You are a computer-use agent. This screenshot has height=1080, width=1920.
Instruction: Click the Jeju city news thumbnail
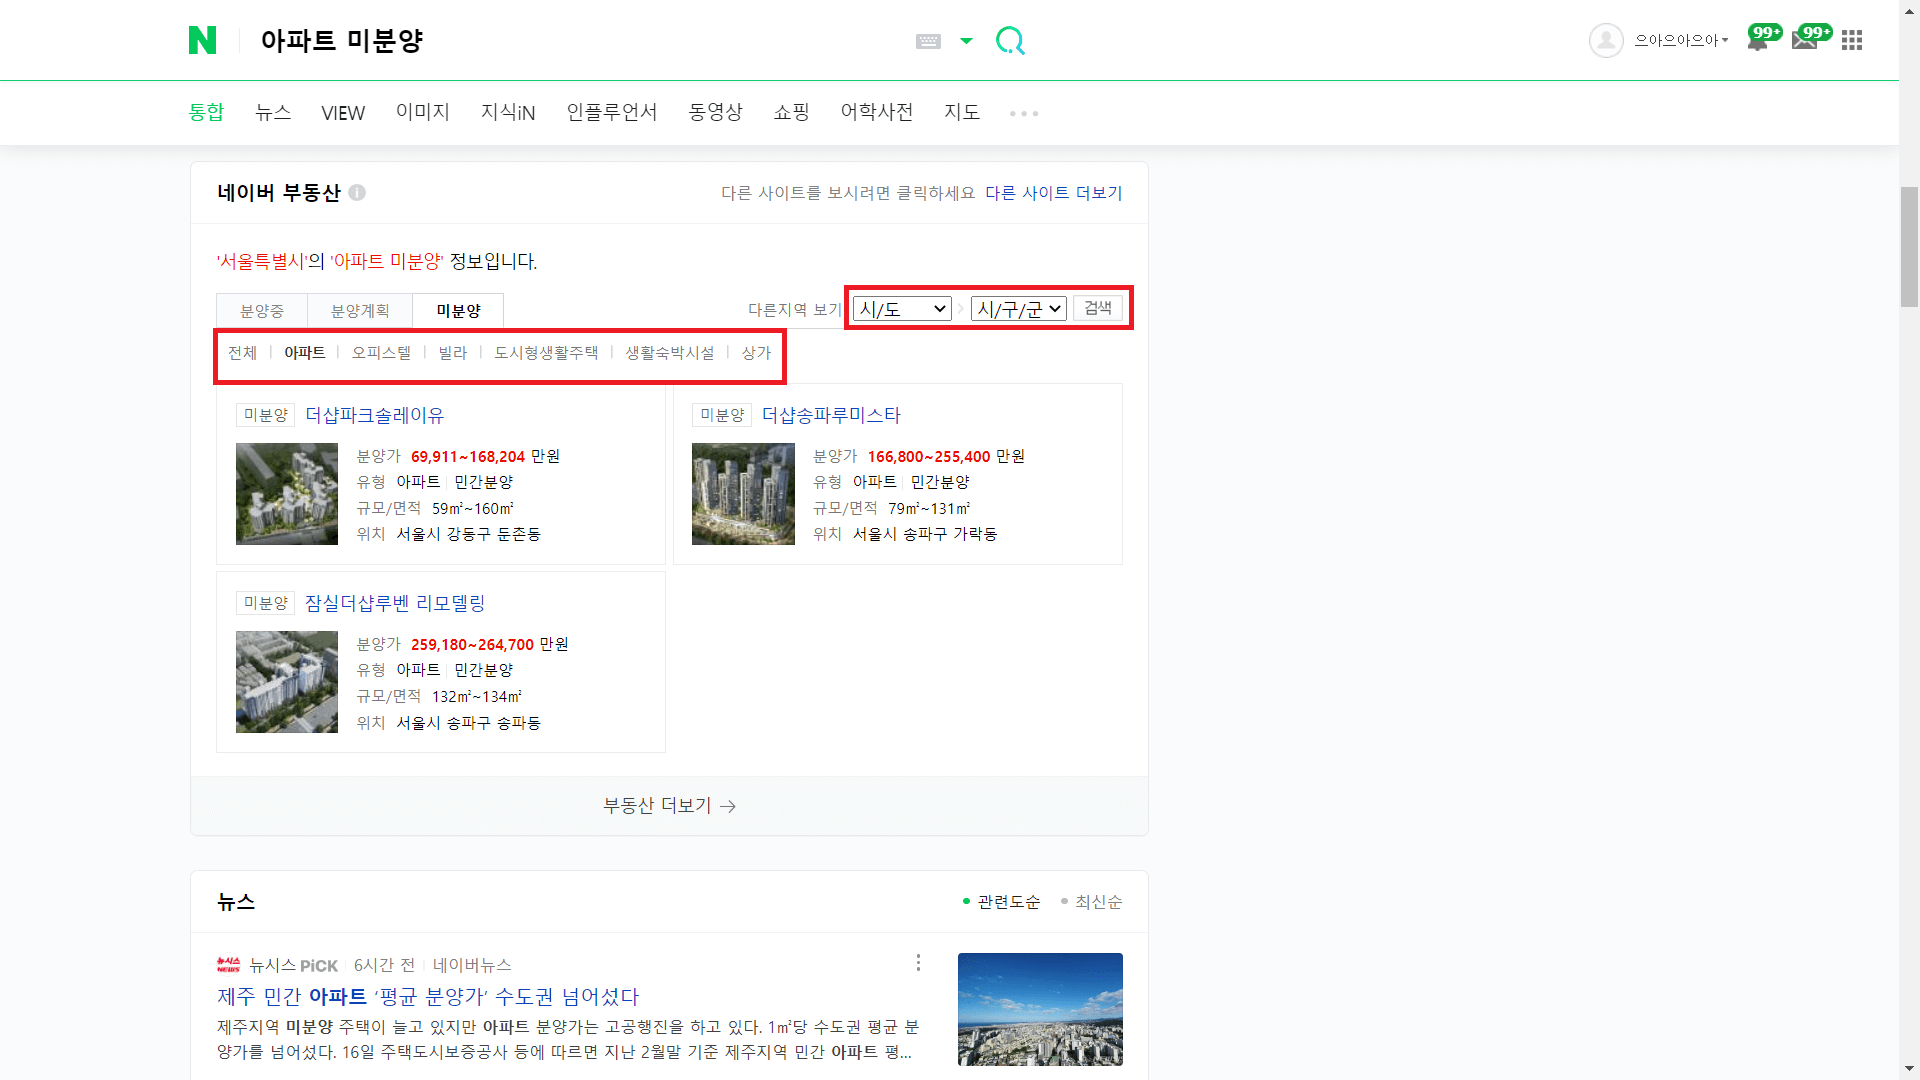click(x=1040, y=1009)
